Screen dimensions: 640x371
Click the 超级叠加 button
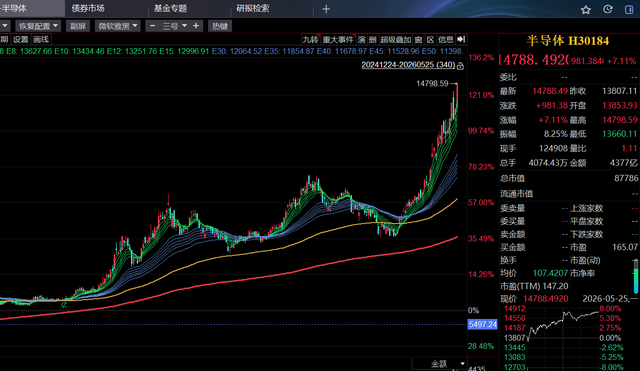[396, 39]
